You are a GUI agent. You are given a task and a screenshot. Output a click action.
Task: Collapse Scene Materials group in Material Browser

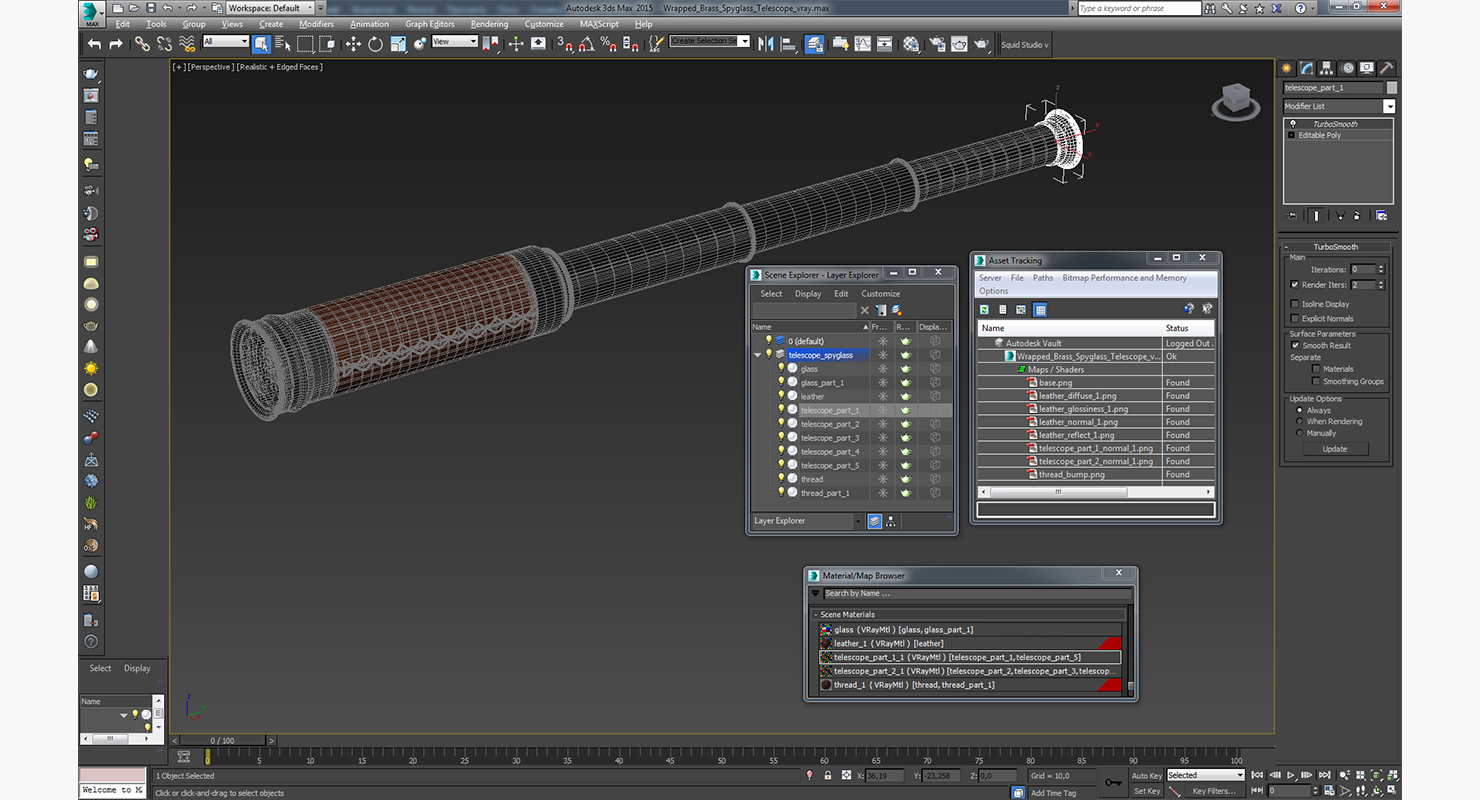(816, 615)
